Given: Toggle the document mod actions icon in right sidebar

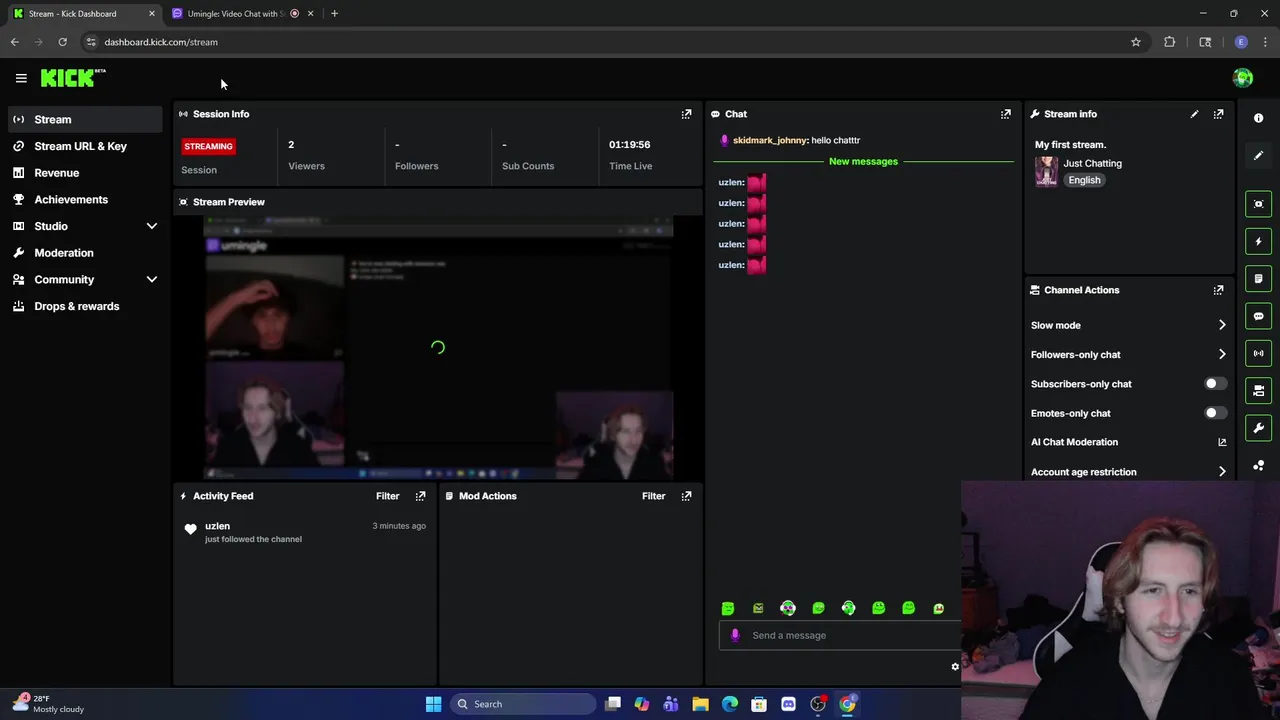Looking at the screenshot, I should click(1259, 279).
